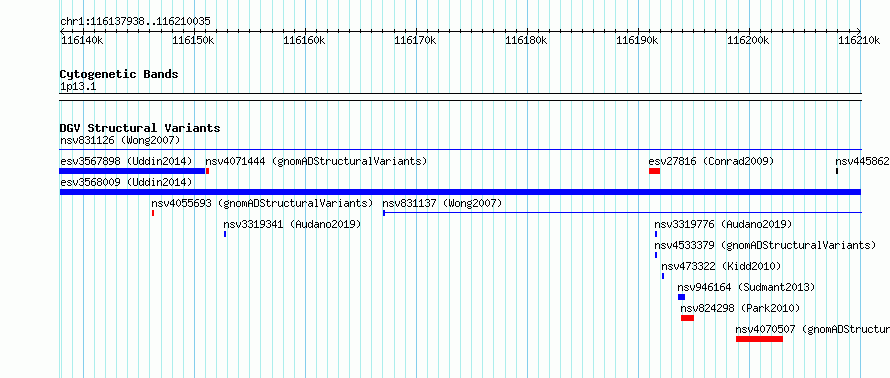890x378 pixels.
Task: Click the blue bar under nsv946164
Action: 682,297
